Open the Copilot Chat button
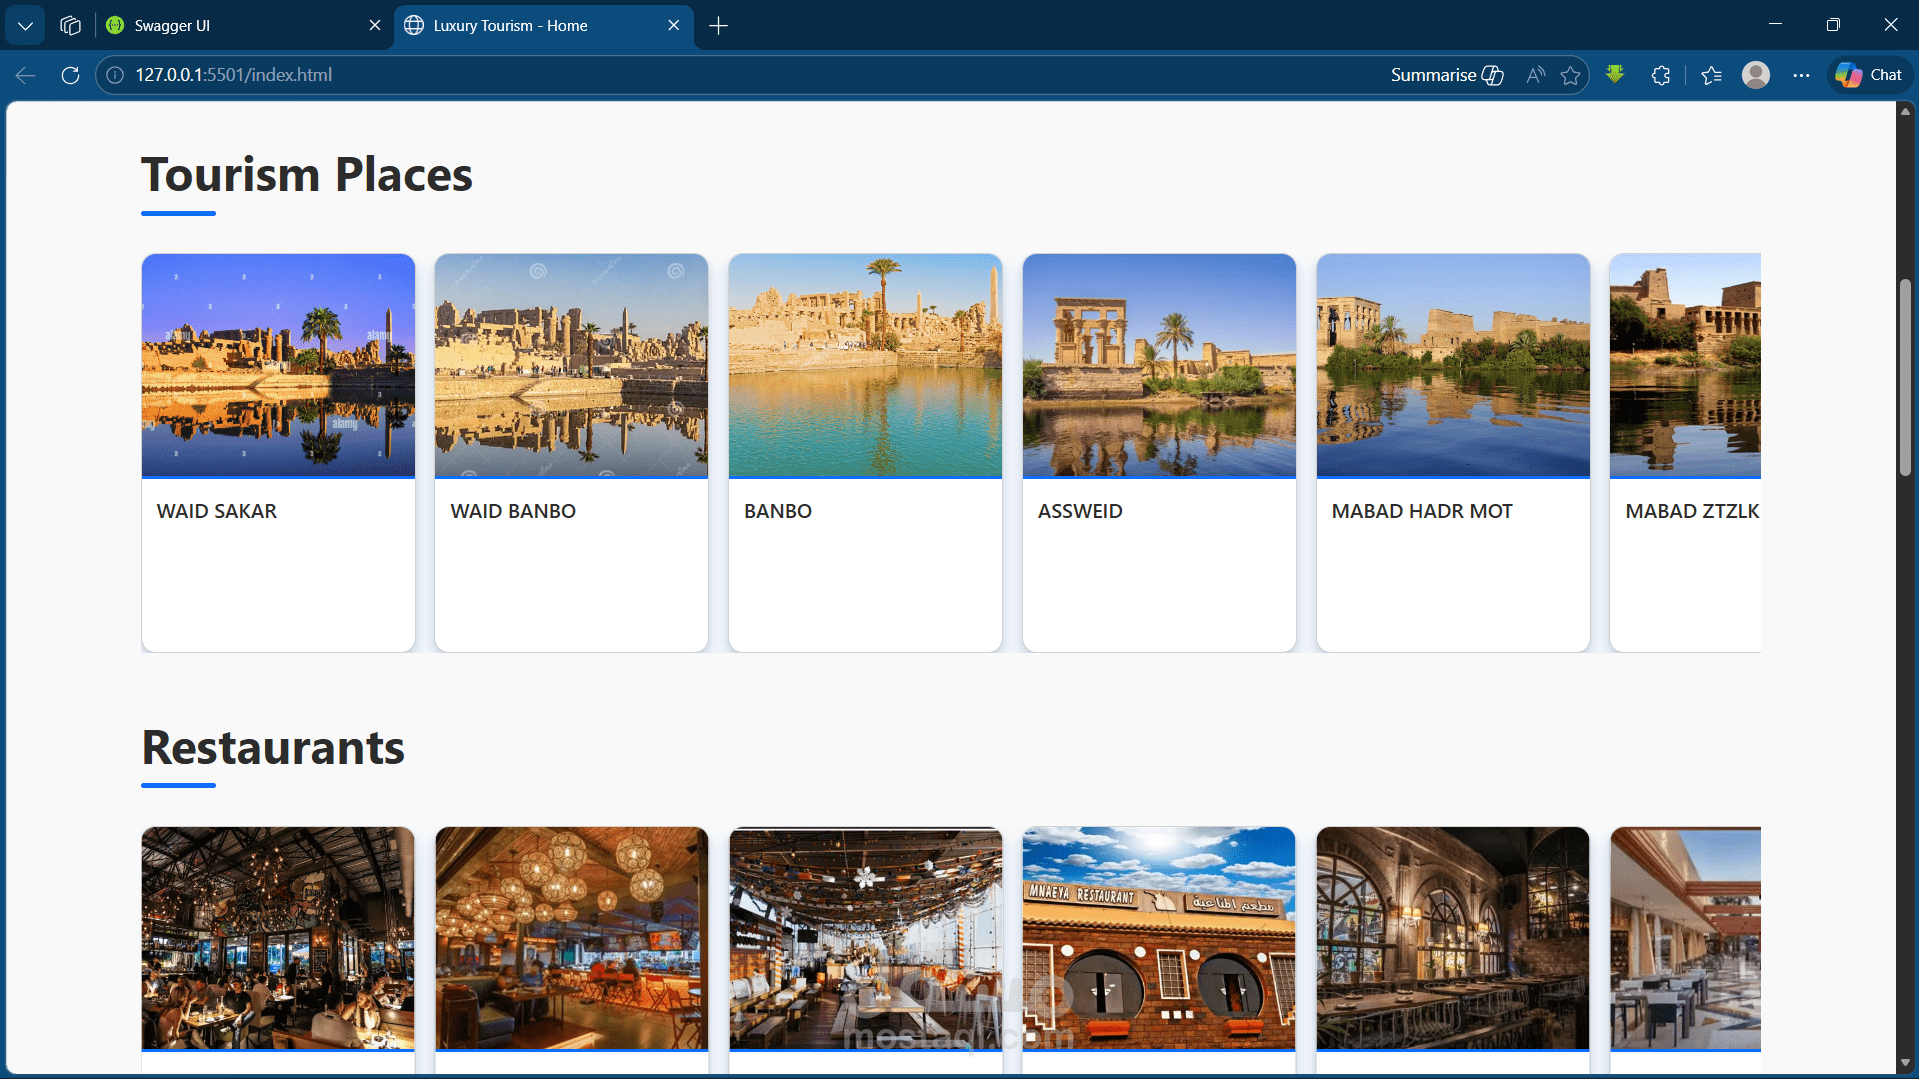 1869,75
